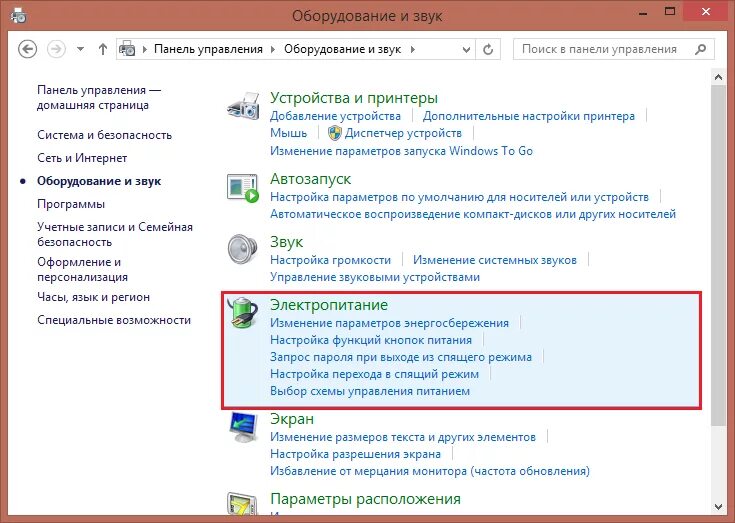Open Диспетчер устройств link
The width and height of the screenshot is (735, 523).
click(403, 133)
